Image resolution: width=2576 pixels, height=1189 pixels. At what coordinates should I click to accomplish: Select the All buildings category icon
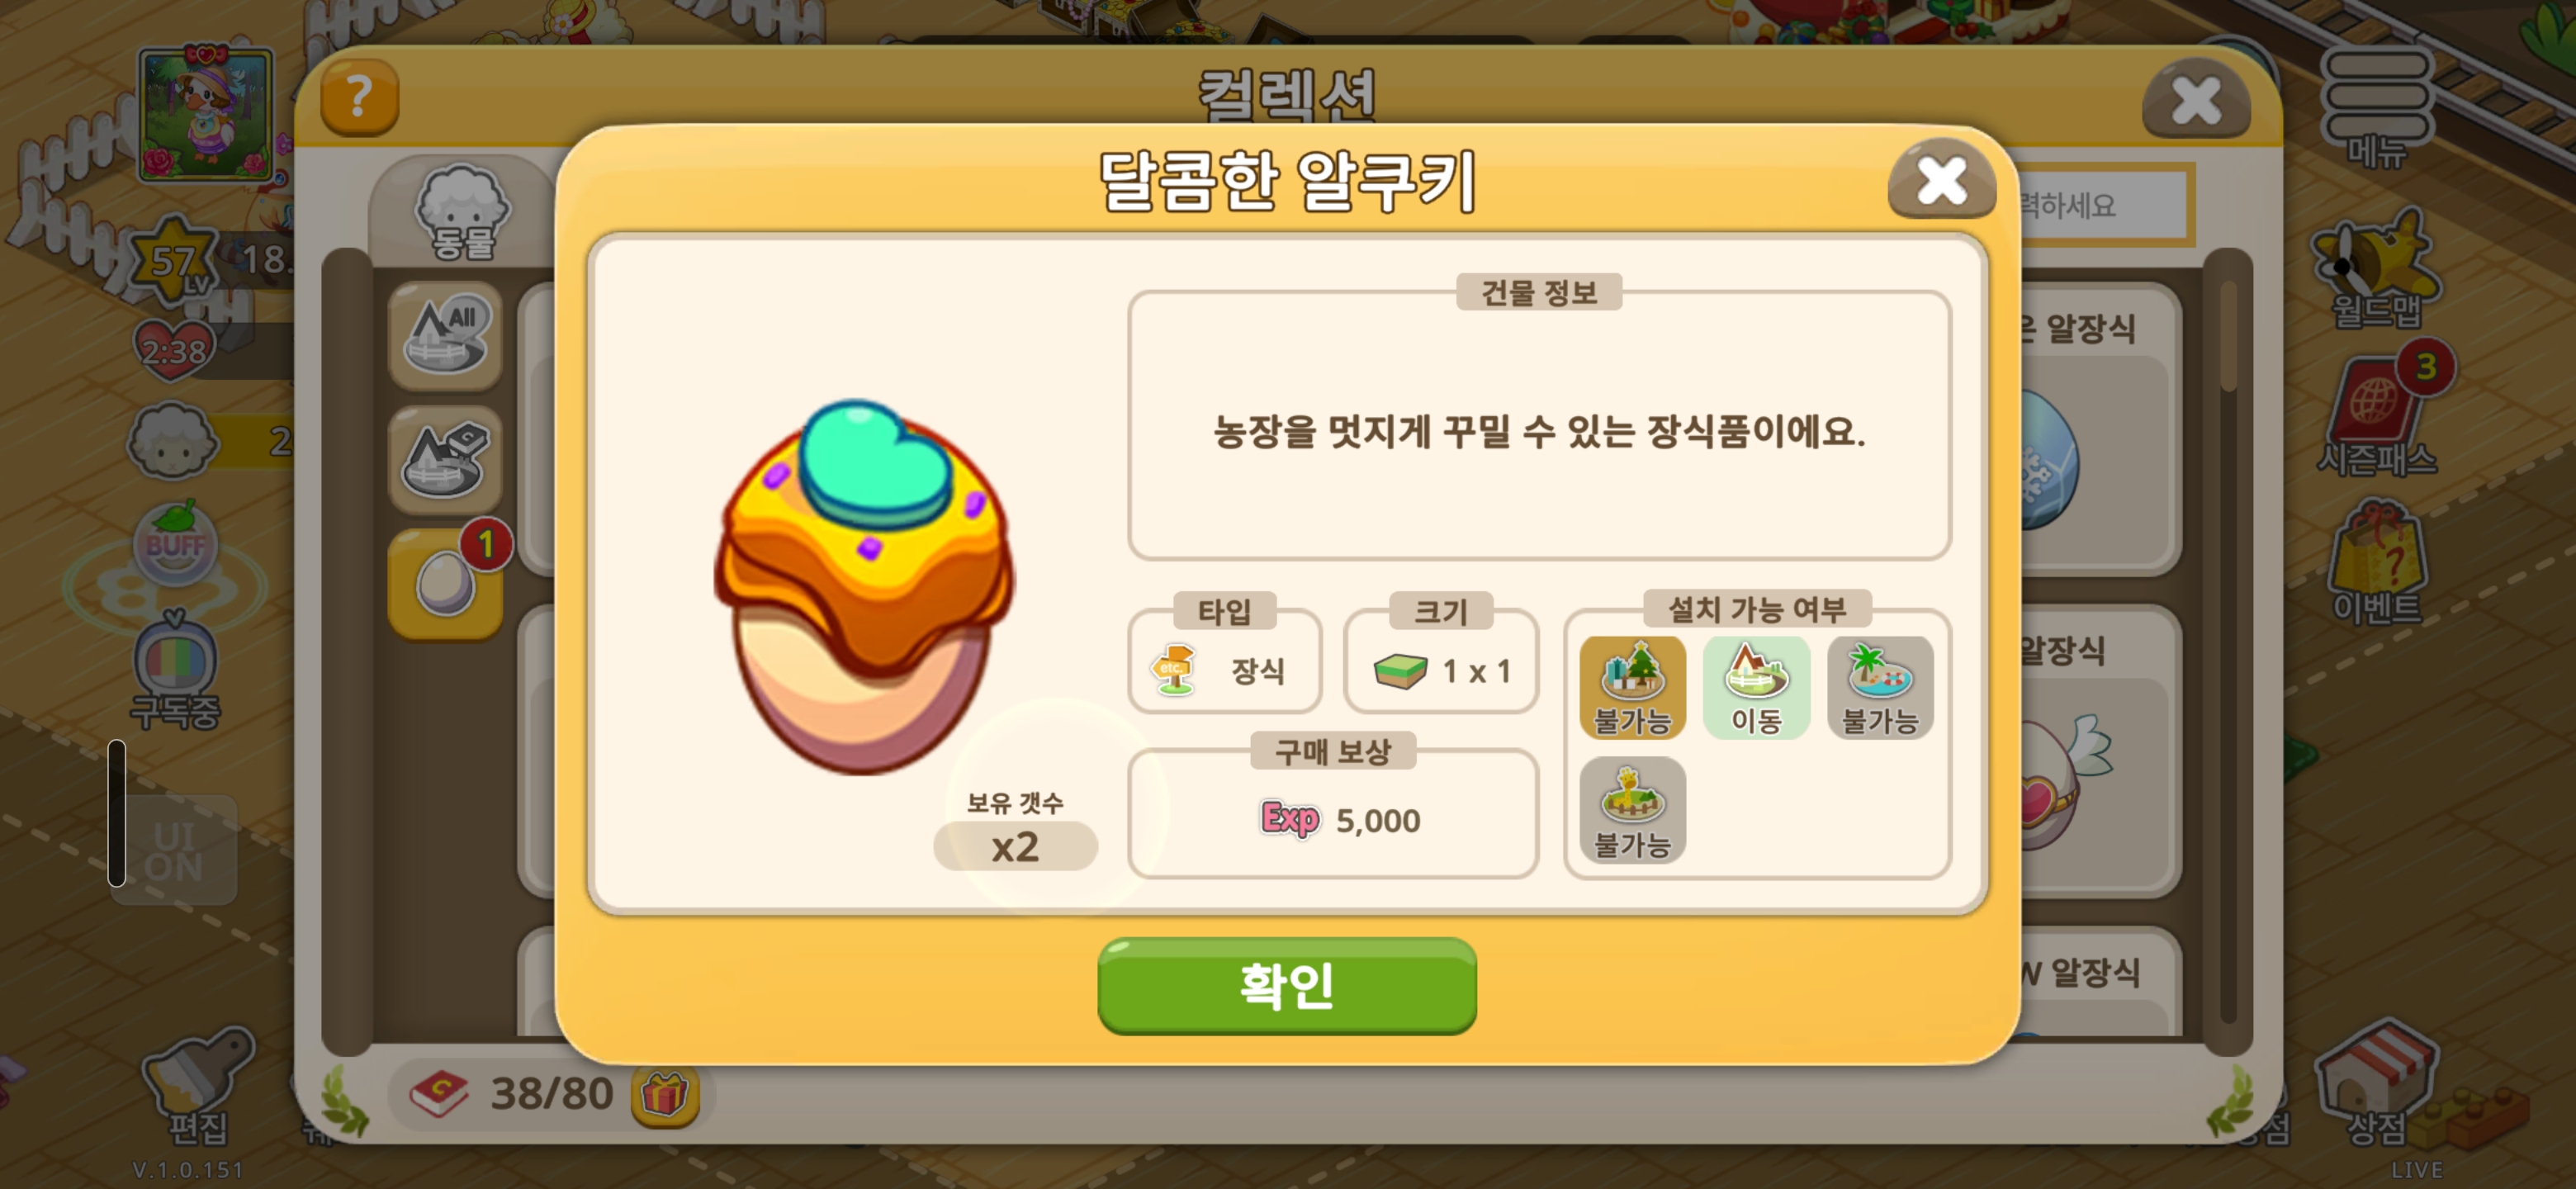[445, 337]
